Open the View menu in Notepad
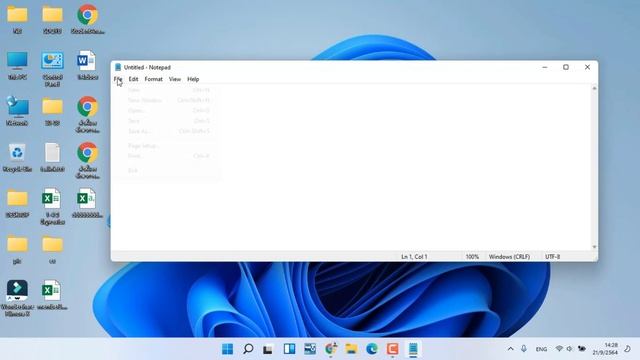The image size is (640, 360). (x=175, y=79)
